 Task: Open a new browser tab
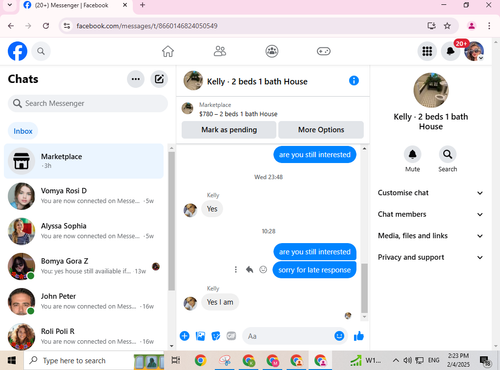click(x=142, y=5)
